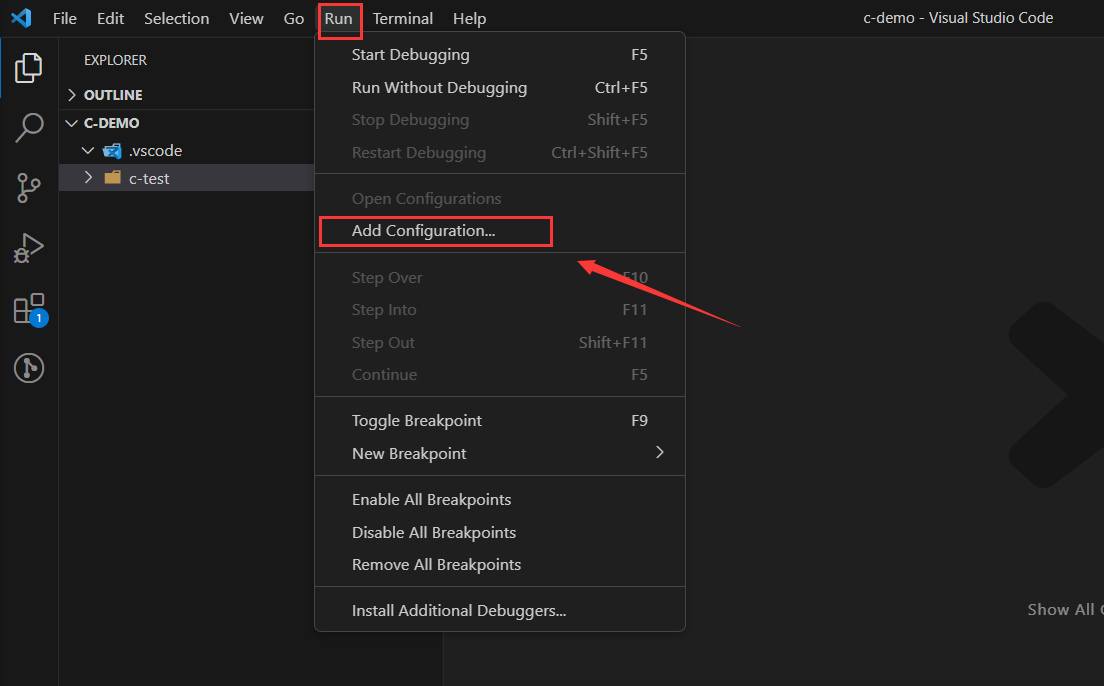1104x686 pixels.
Task: Select Step Over entry
Action: (x=500, y=277)
